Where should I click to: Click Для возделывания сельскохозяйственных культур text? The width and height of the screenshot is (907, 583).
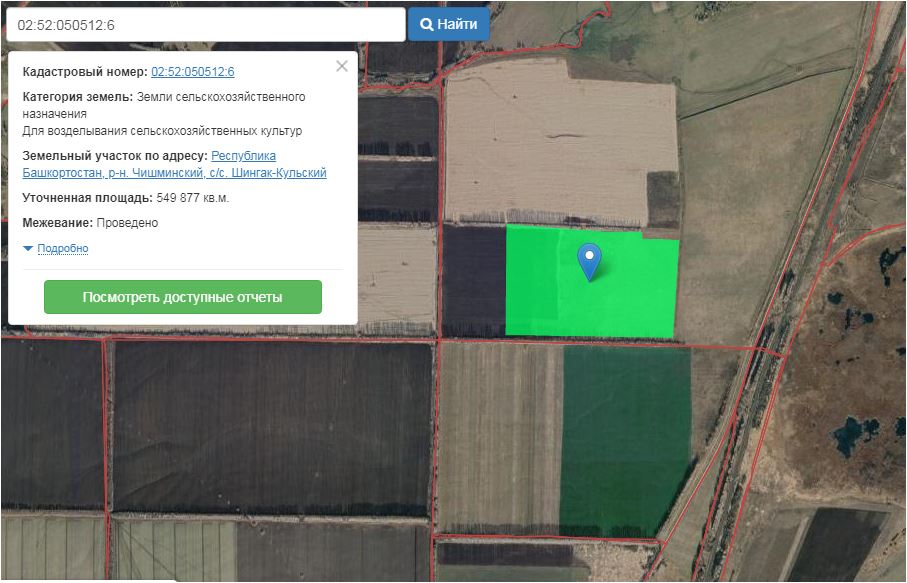pyautogui.click(x=162, y=131)
